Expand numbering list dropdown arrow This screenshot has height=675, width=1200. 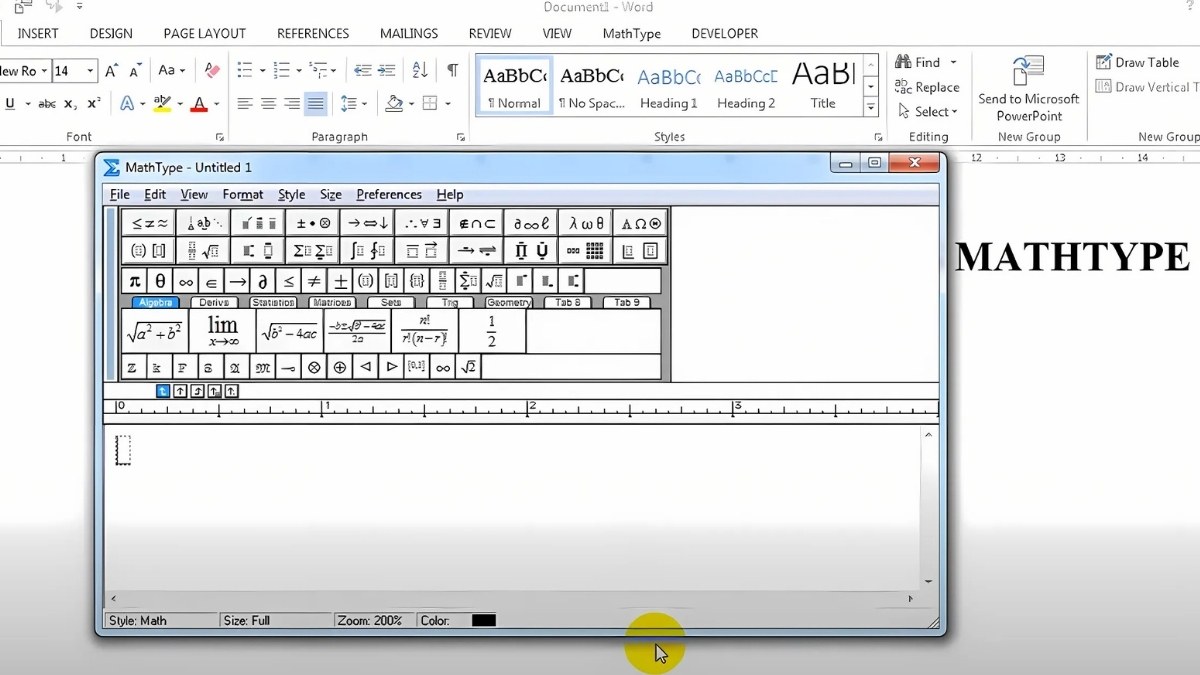(x=298, y=71)
